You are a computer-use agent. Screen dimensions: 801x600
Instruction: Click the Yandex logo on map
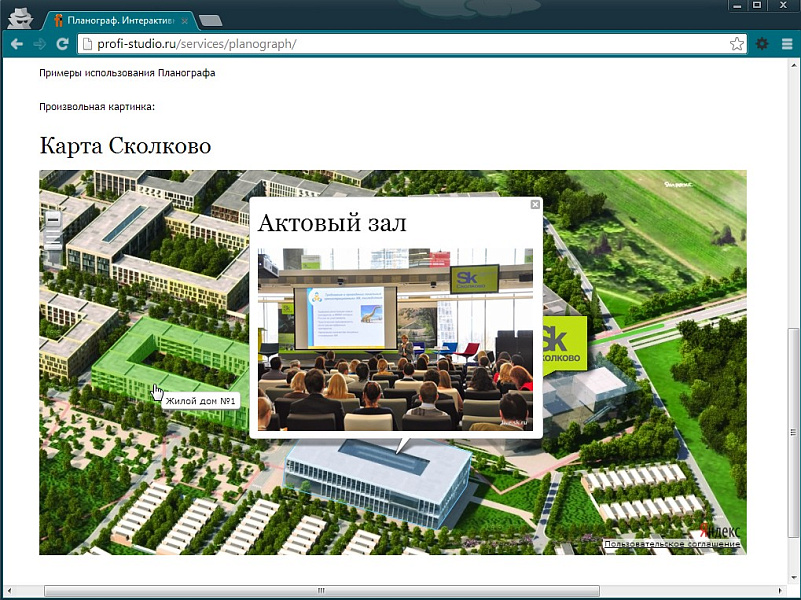(722, 531)
